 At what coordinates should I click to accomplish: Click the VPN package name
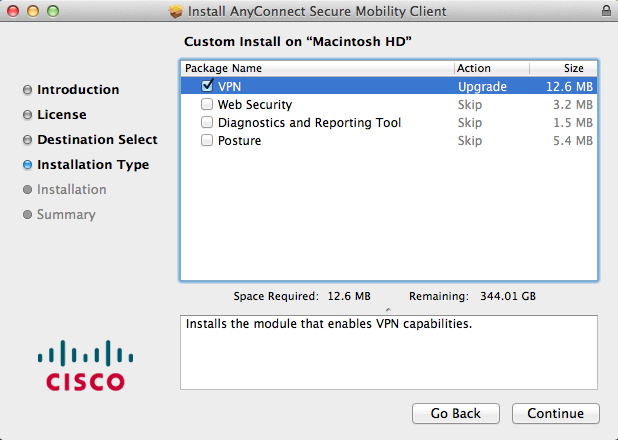point(229,86)
